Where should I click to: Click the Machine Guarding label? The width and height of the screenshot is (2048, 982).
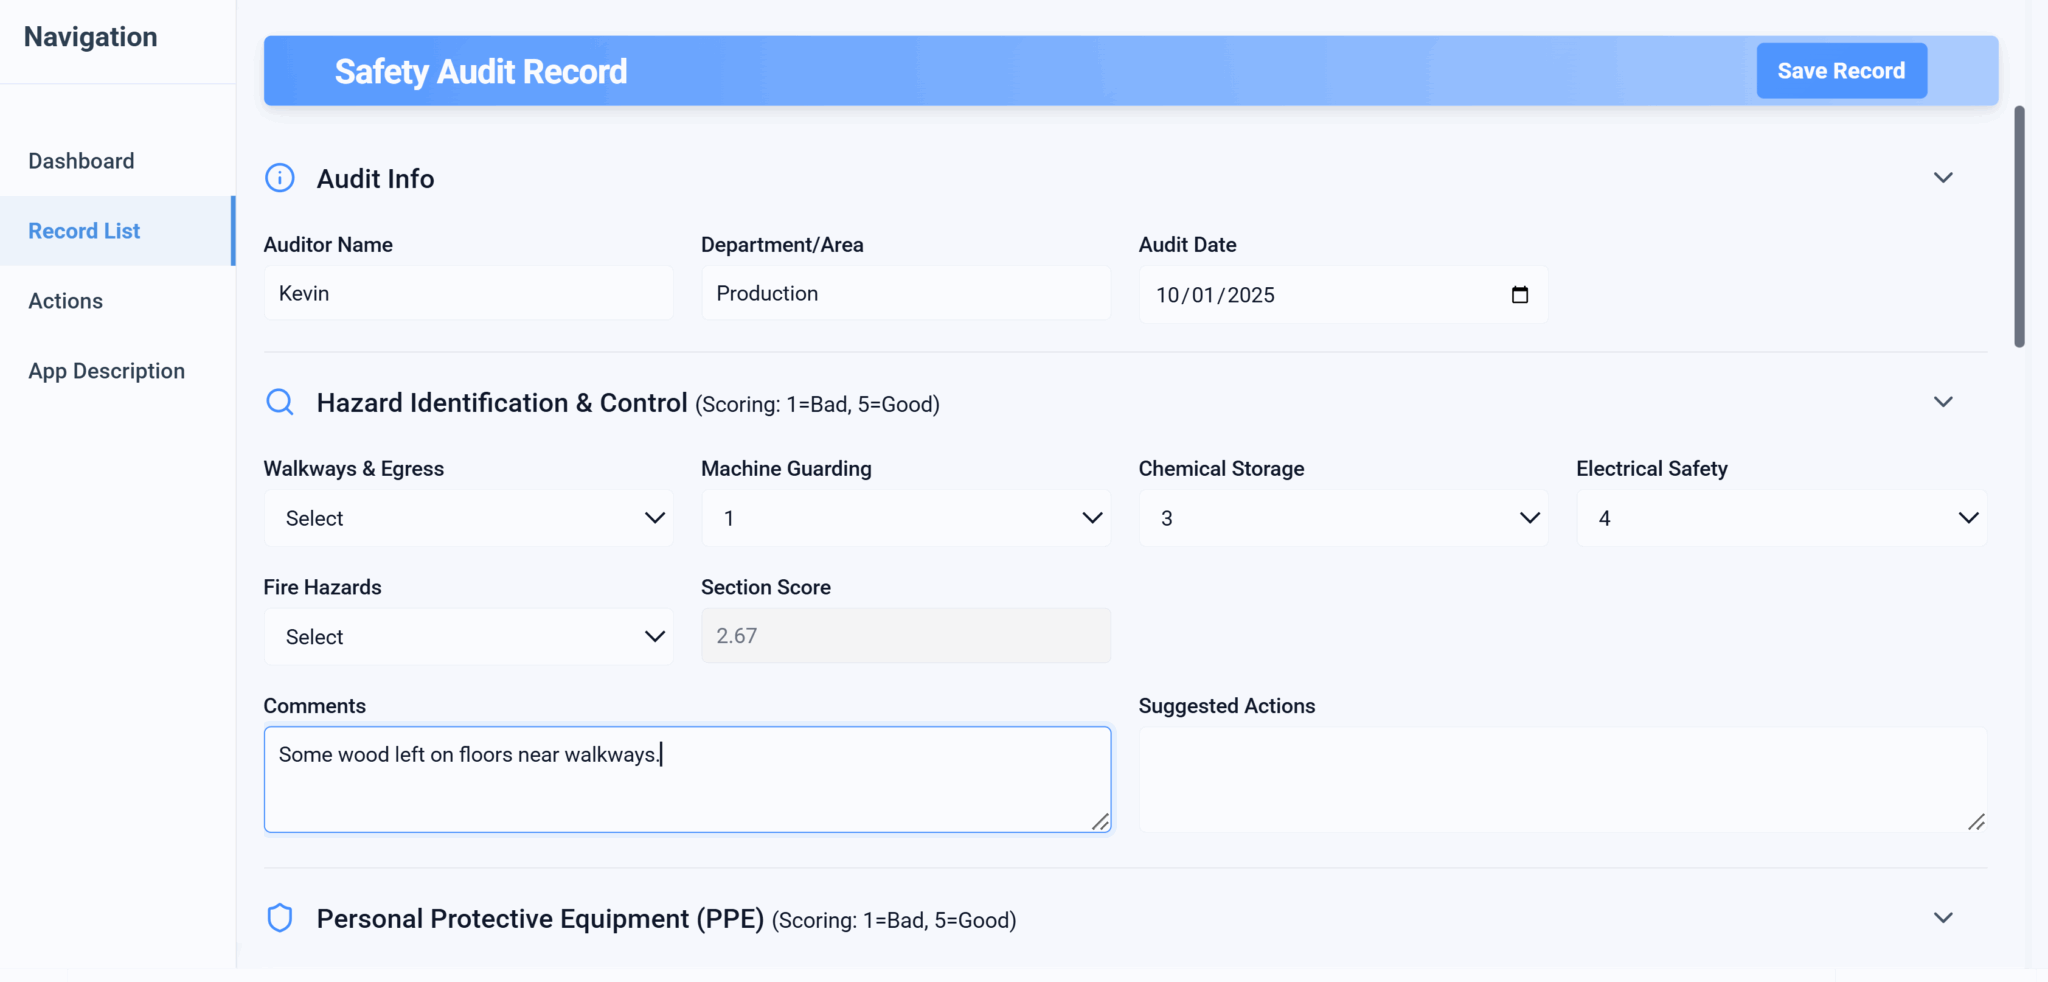point(786,468)
